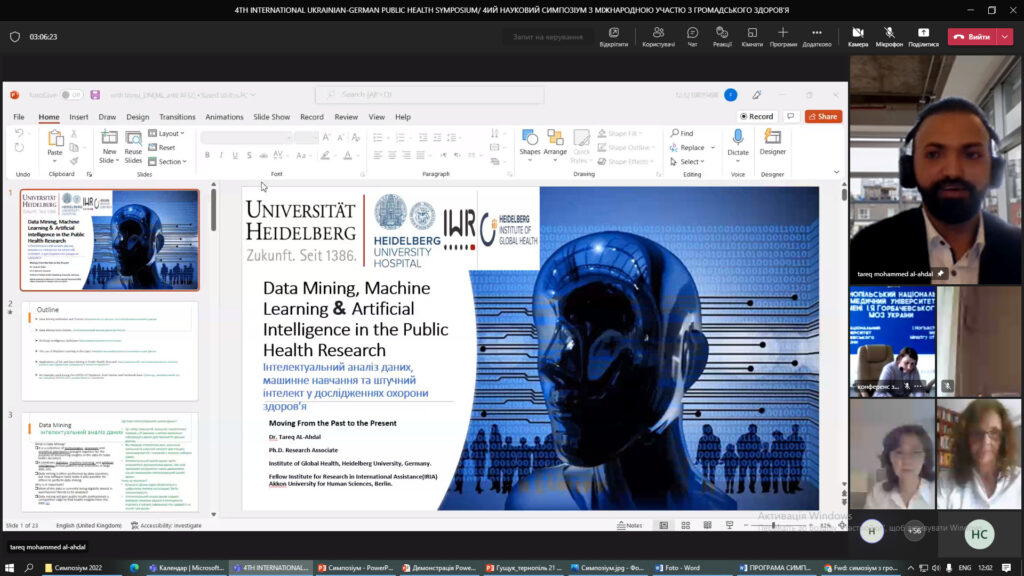This screenshot has width=1024, height=576.
Task: Open the breakout rooms panel
Action: 752,36
